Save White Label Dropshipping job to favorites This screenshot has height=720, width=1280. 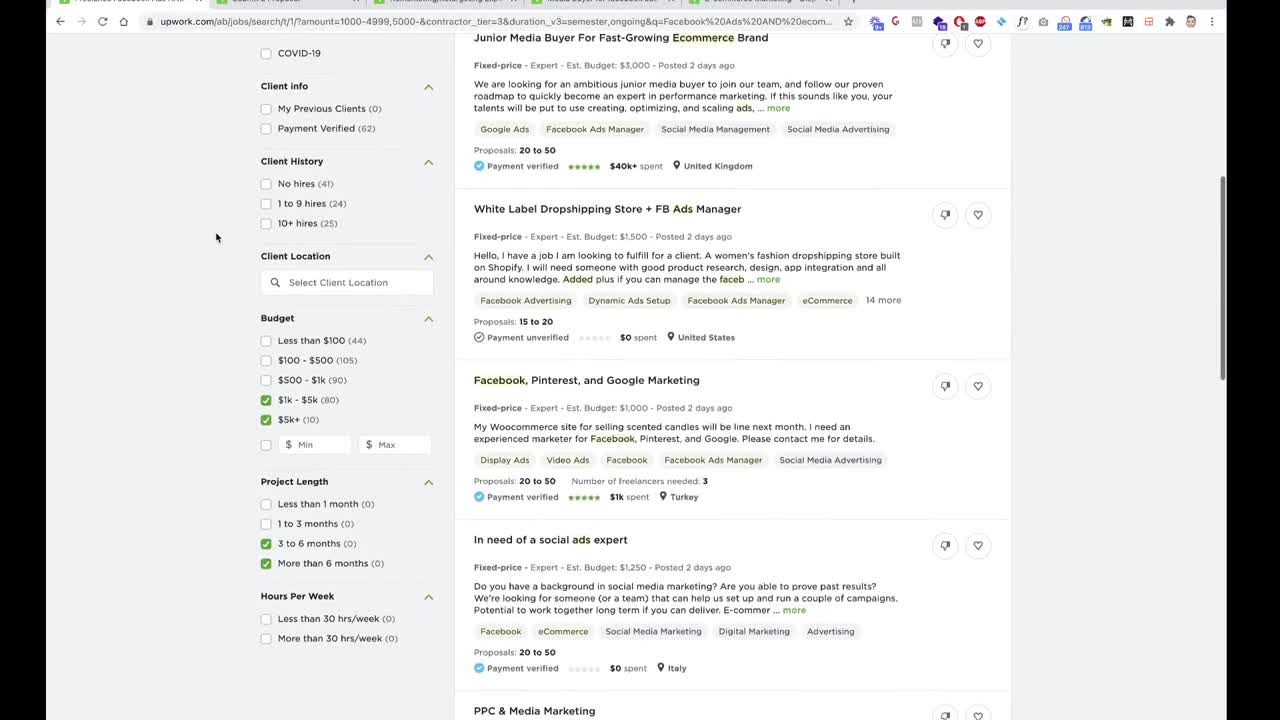(x=978, y=214)
